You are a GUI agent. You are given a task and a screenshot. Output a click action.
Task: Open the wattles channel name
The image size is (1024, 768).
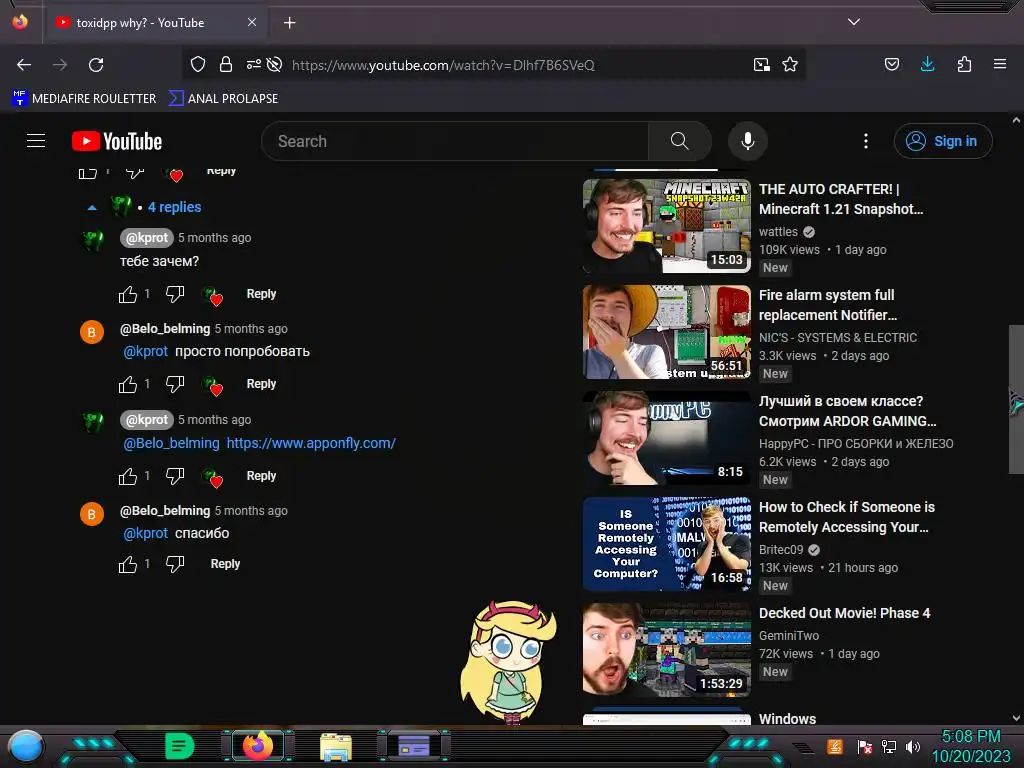[x=778, y=232]
